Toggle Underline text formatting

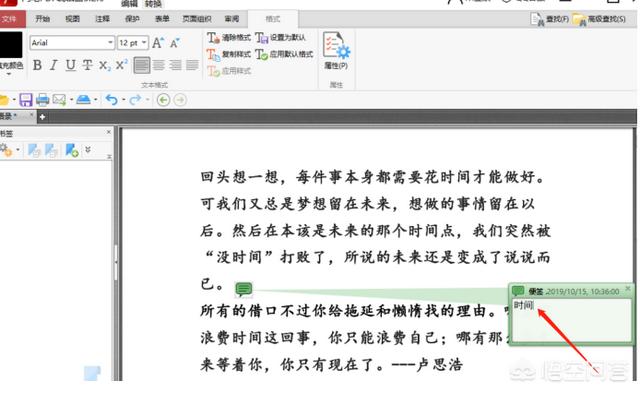pyautogui.click(x=71, y=65)
